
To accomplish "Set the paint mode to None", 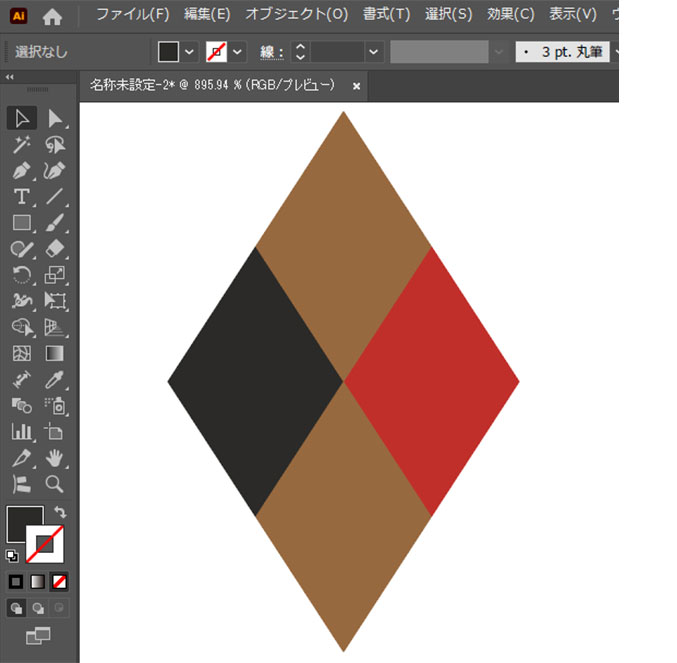I will point(60,581).
